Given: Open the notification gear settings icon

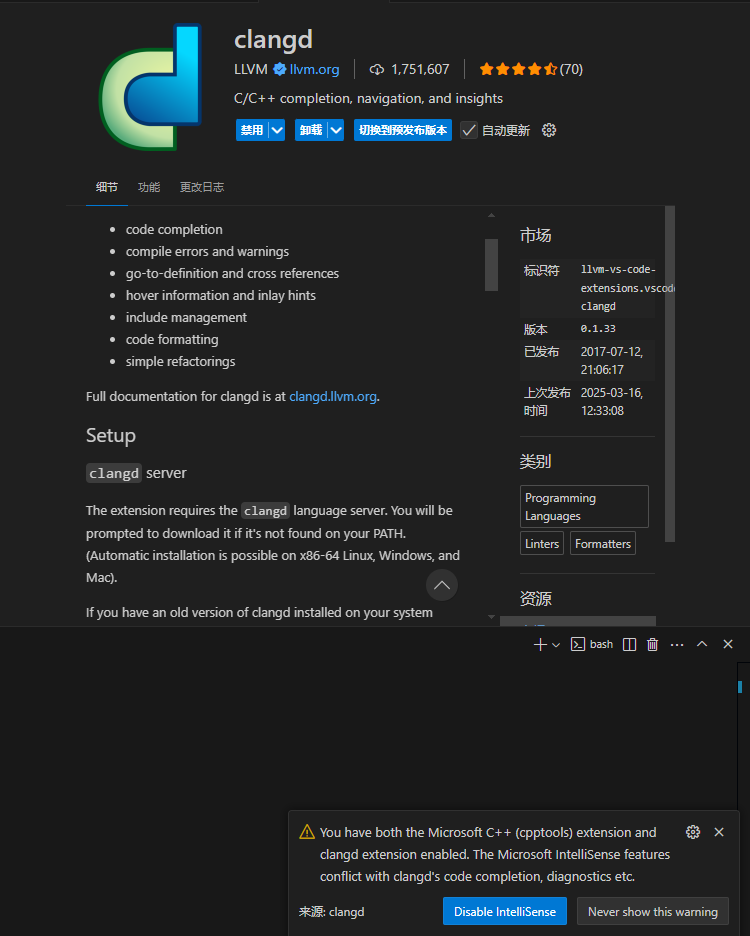Looking at the screenshot, I should (693, 832).
